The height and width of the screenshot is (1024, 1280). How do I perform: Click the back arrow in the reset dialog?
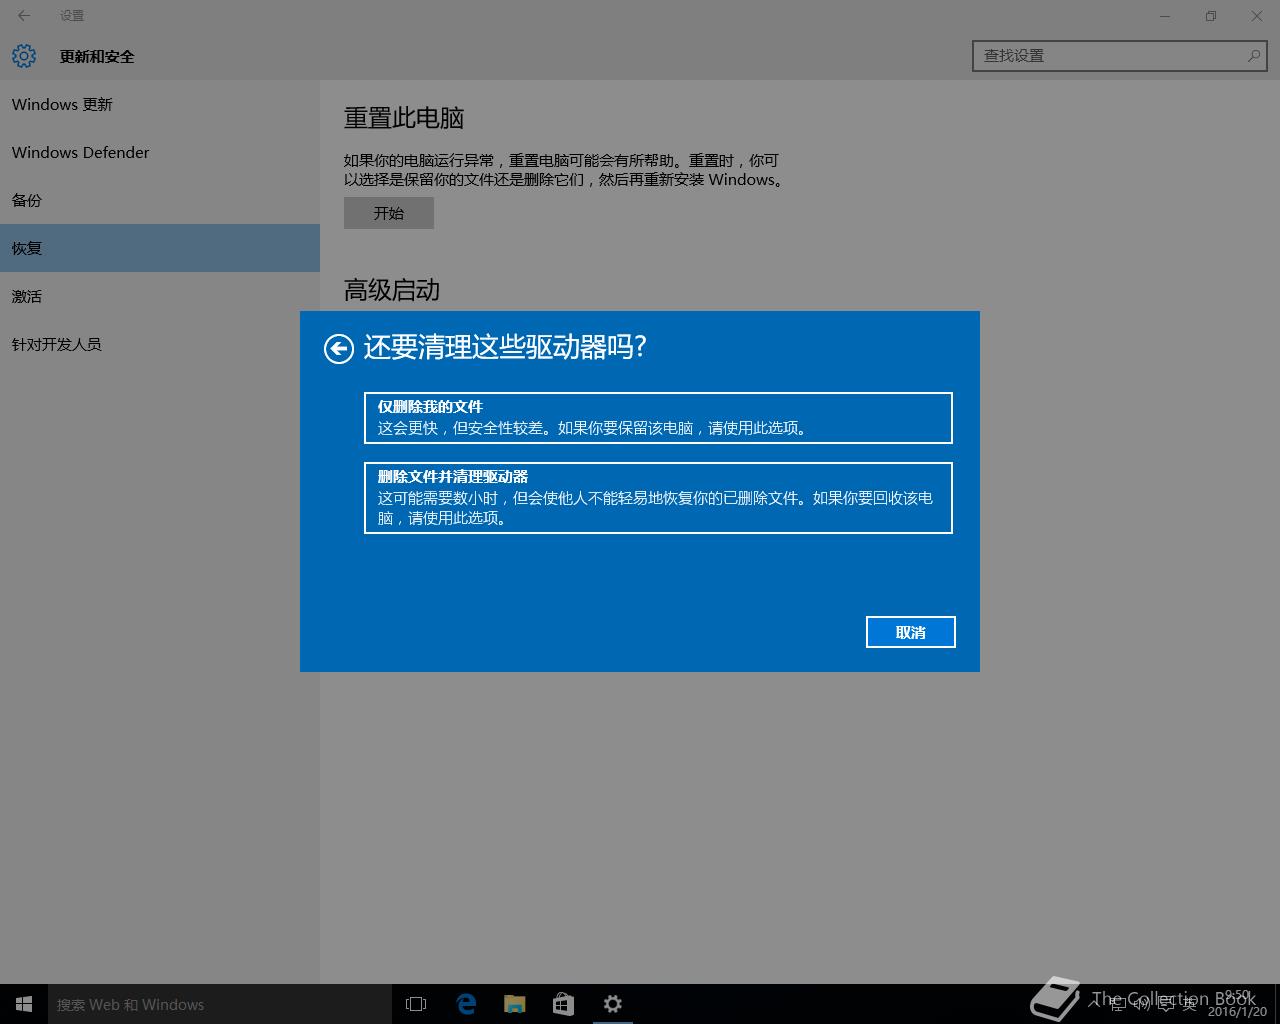point(339,348)
